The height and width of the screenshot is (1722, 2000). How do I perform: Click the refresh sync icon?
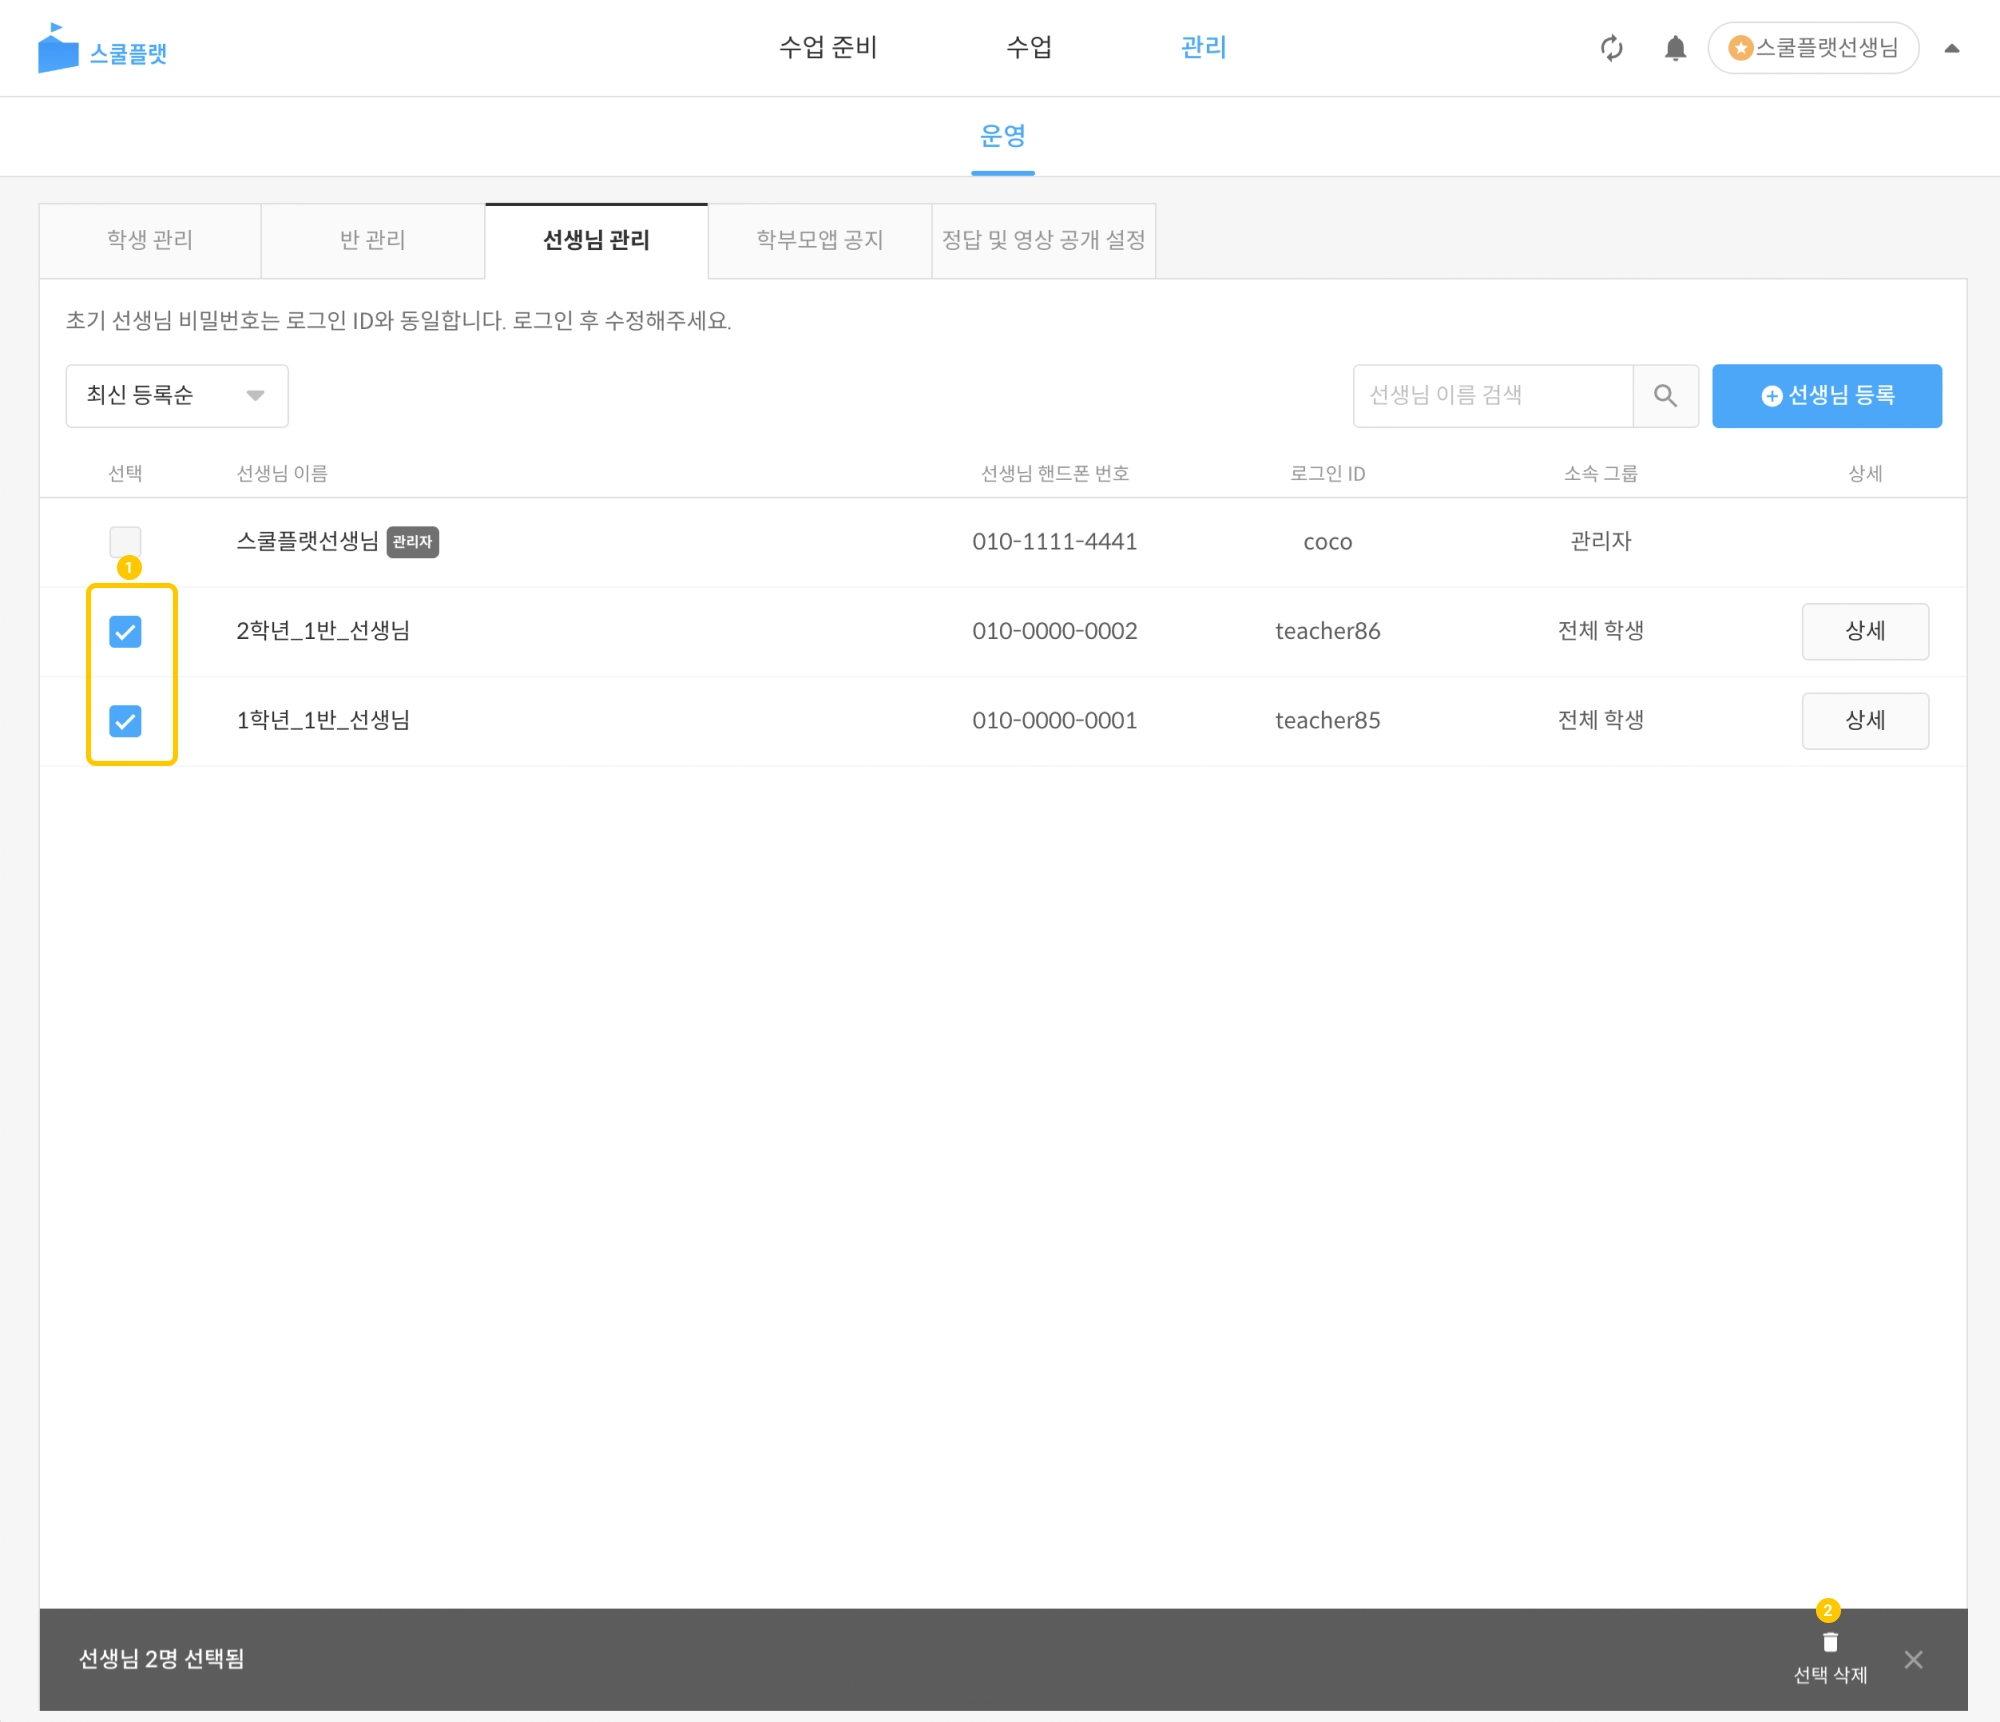1611,48
